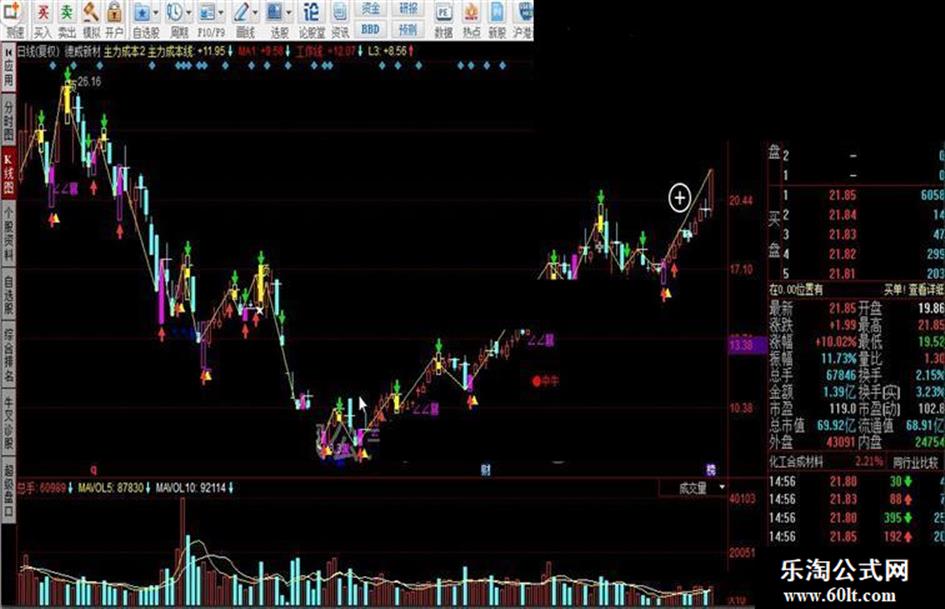Click the 14:56 trade row with 192

point(856,536)
